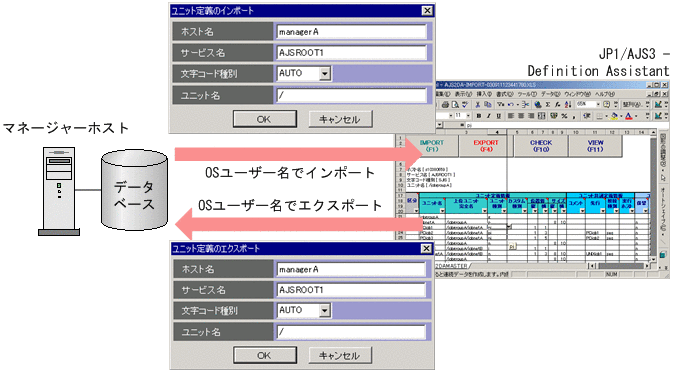
Task: Click the increase indent icon
Action: pos(587,116)
